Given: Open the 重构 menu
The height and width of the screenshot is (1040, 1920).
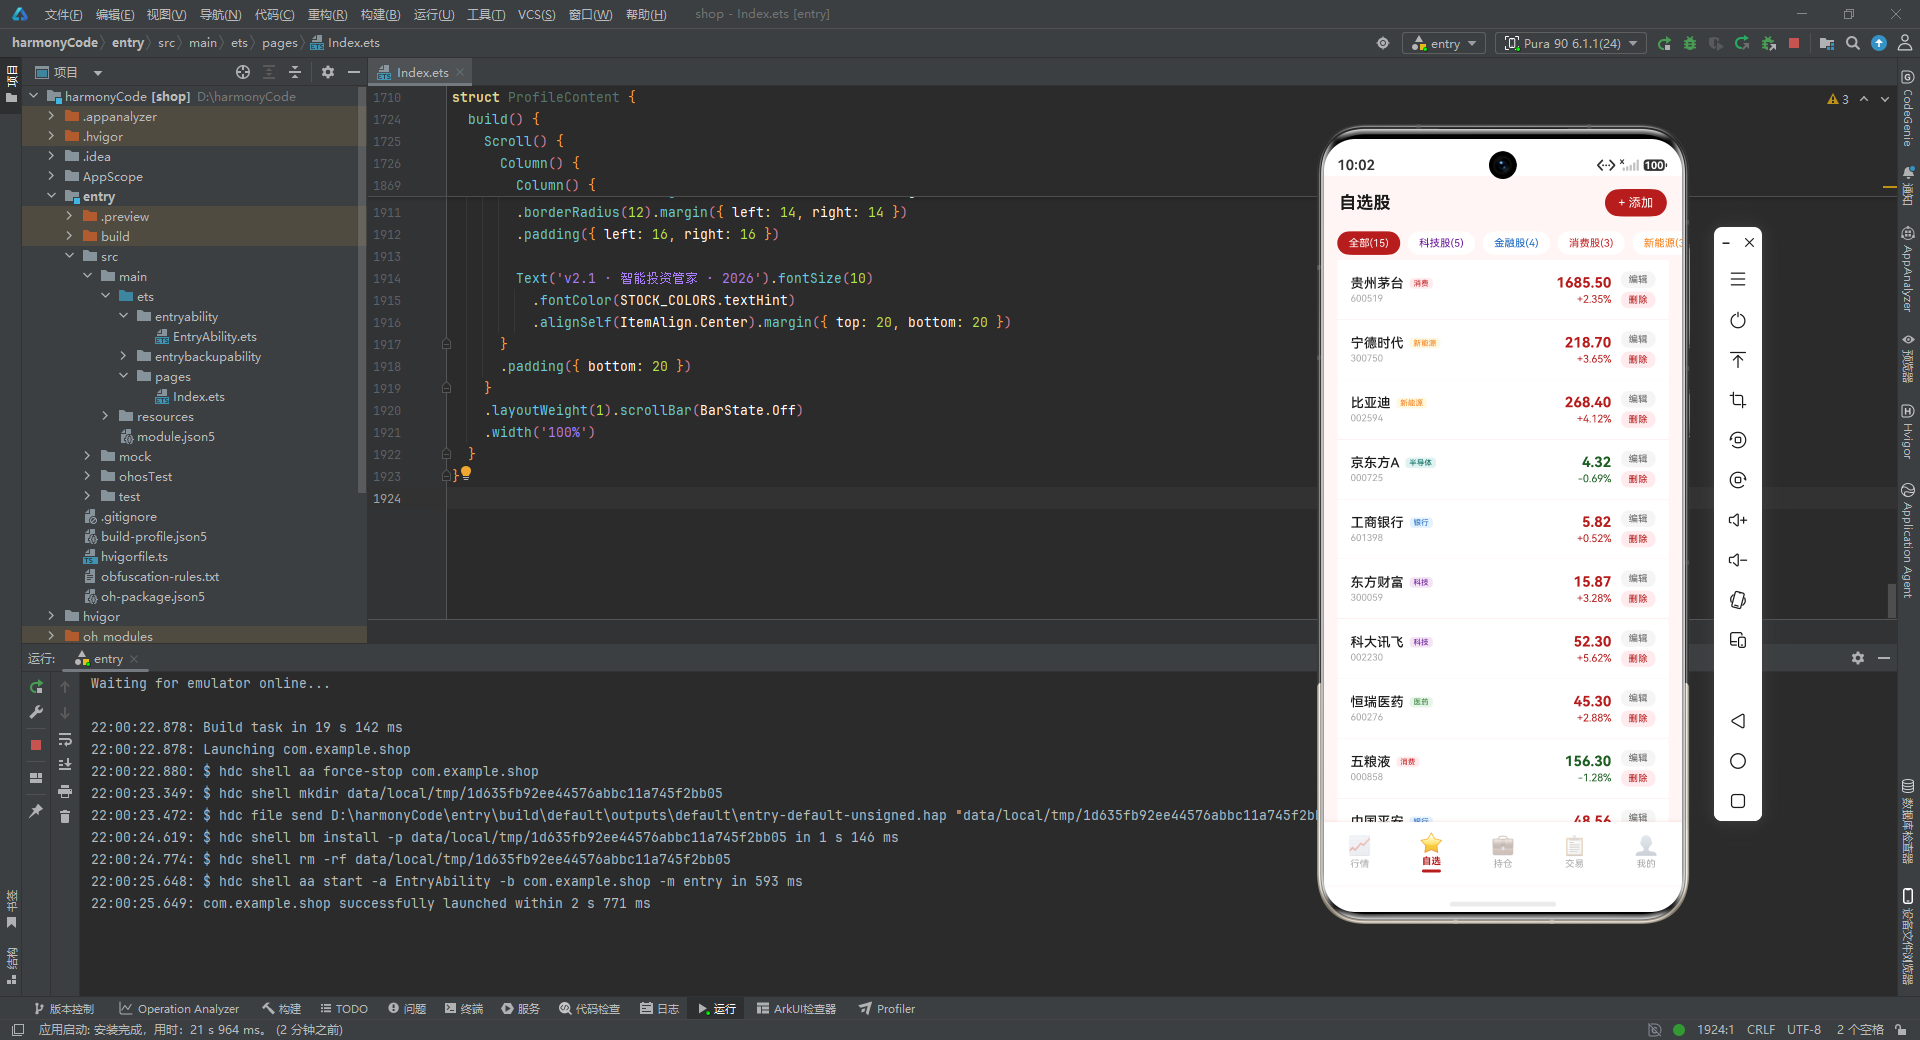Looking at the screenshot, I should pos(327,14).
